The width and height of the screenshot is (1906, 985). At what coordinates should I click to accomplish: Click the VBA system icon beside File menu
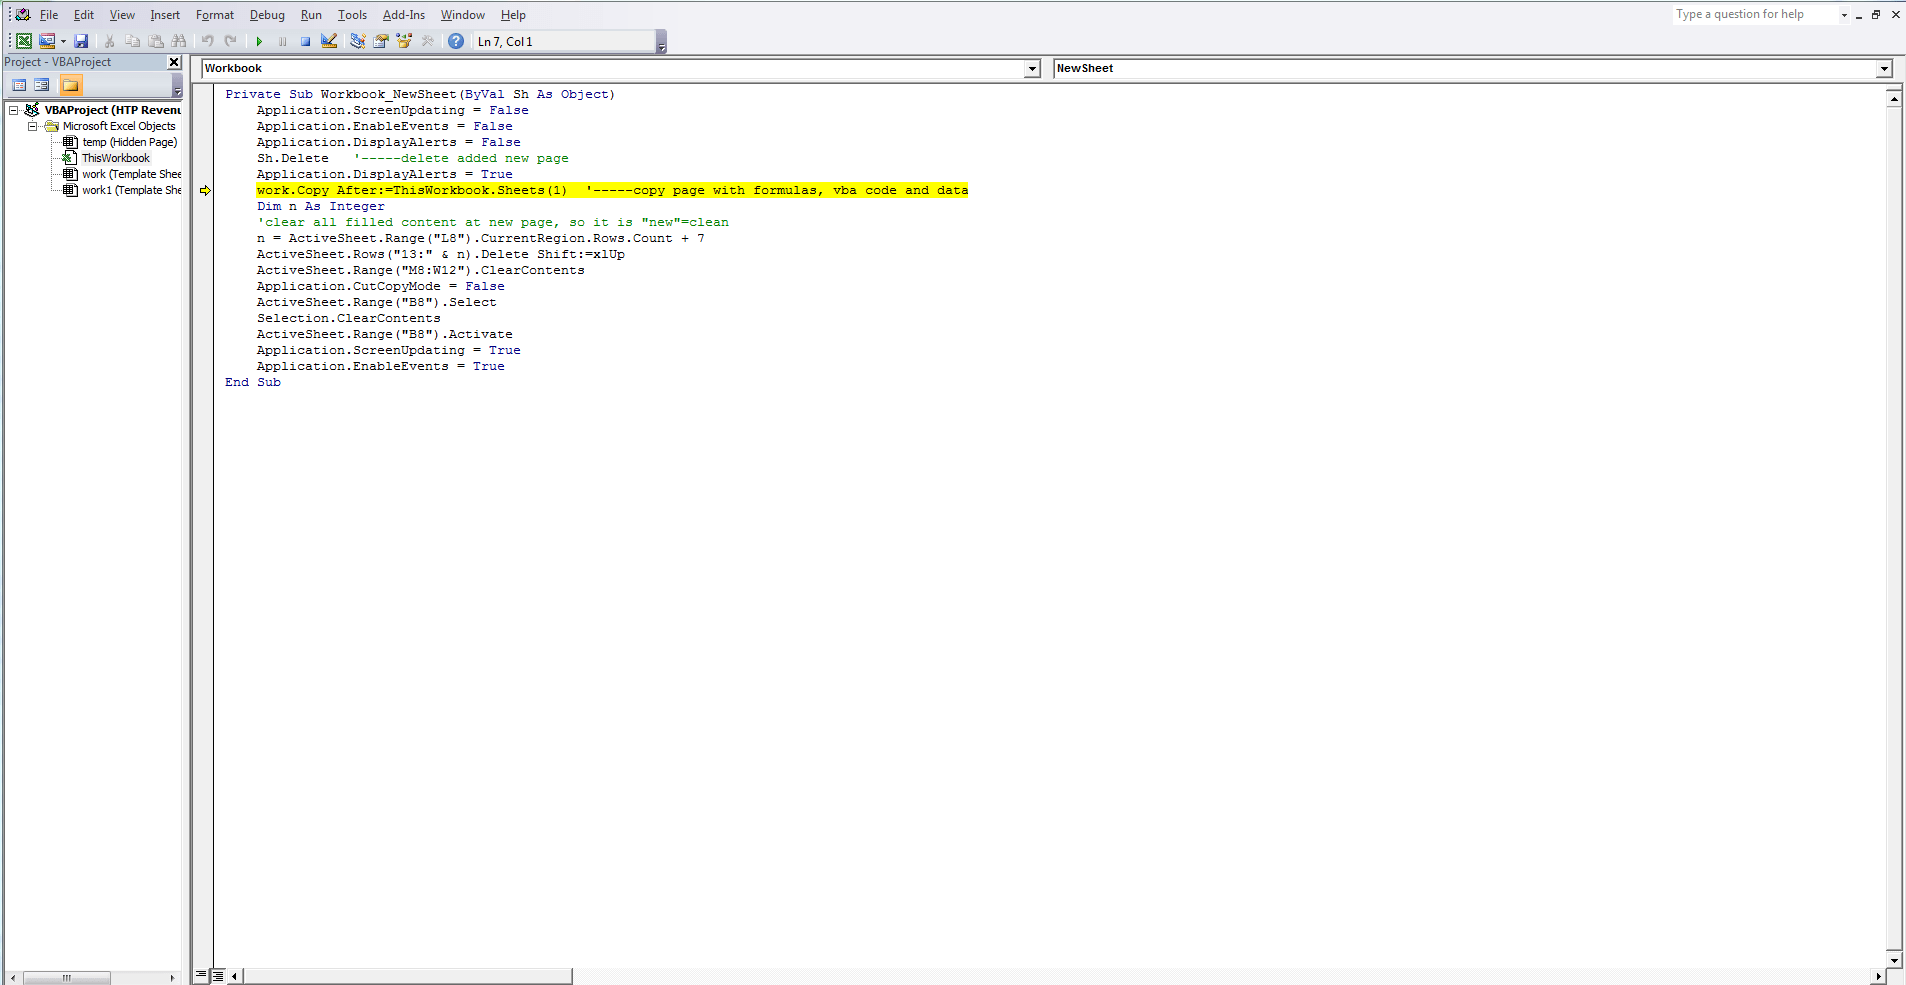22,15
